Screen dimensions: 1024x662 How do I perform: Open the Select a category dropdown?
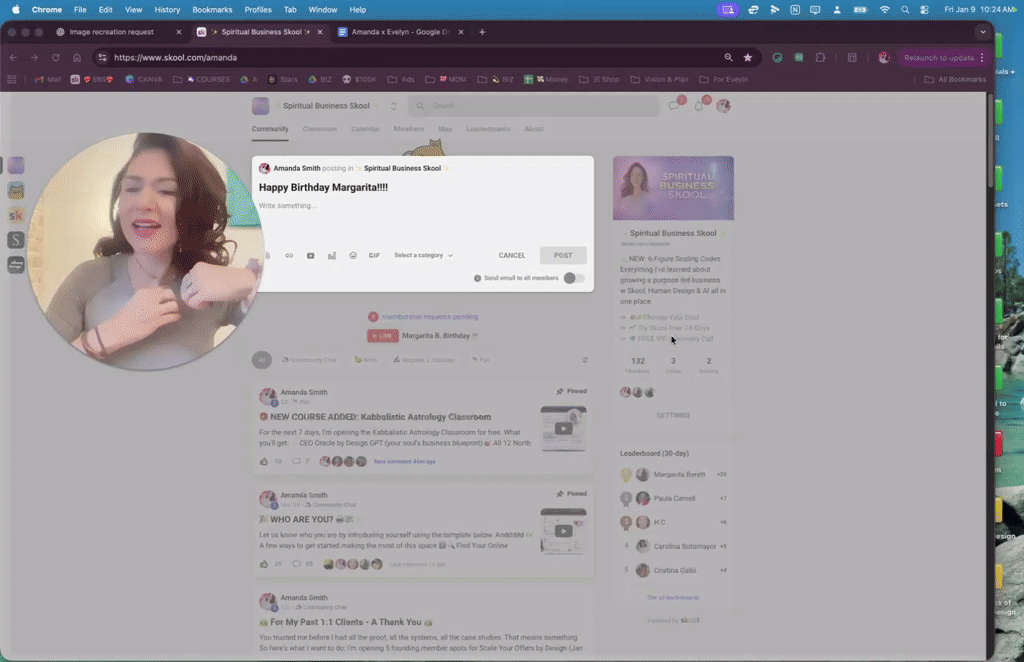pos(423,255)
